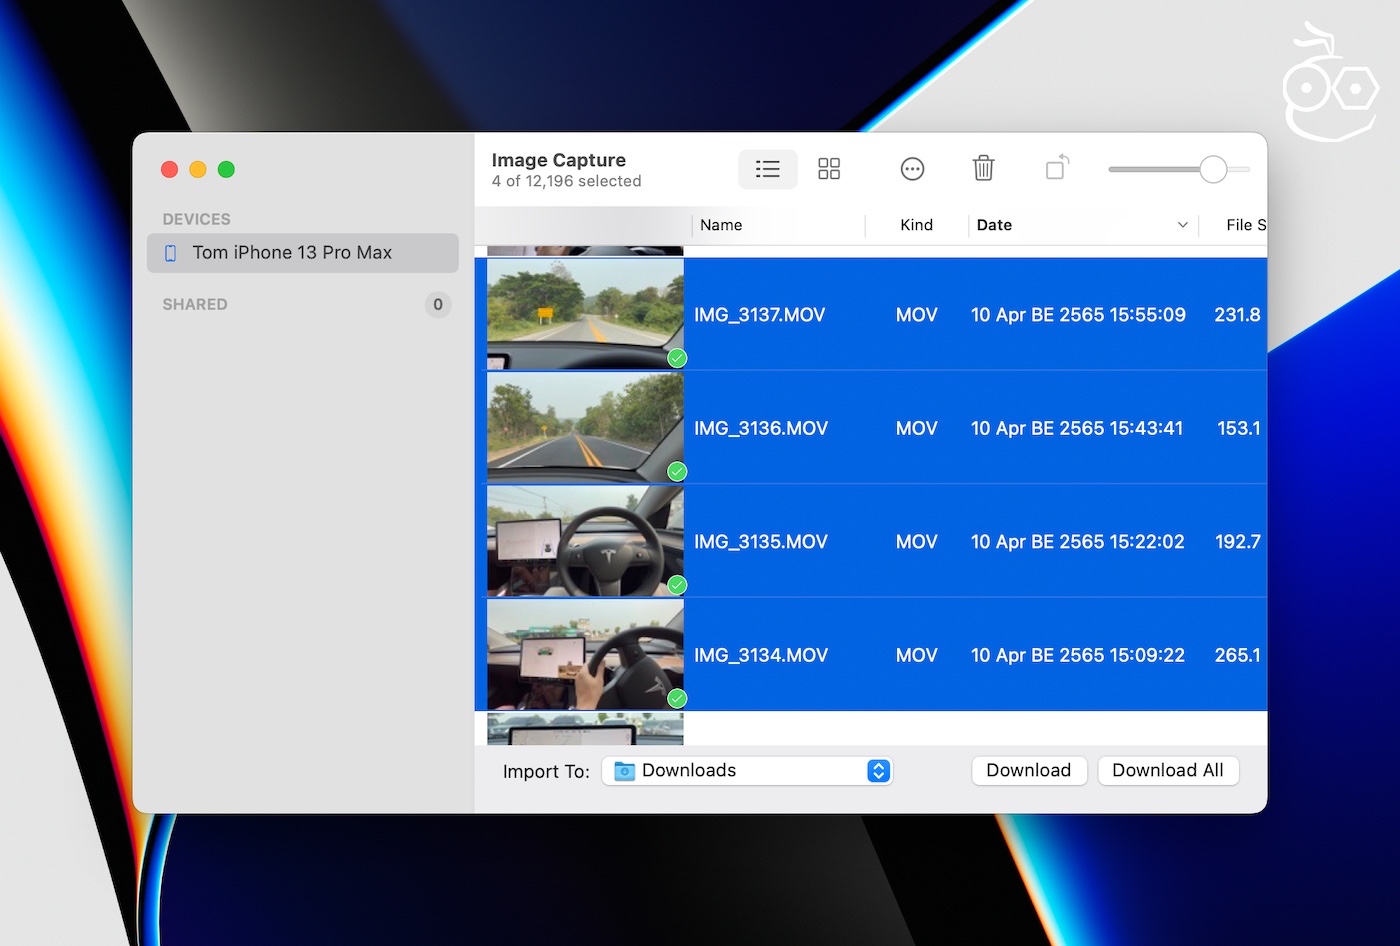Open the More actions ellipsis menu
The height and width of the screenshot is (946, 1400).
(x=912, y=169)
